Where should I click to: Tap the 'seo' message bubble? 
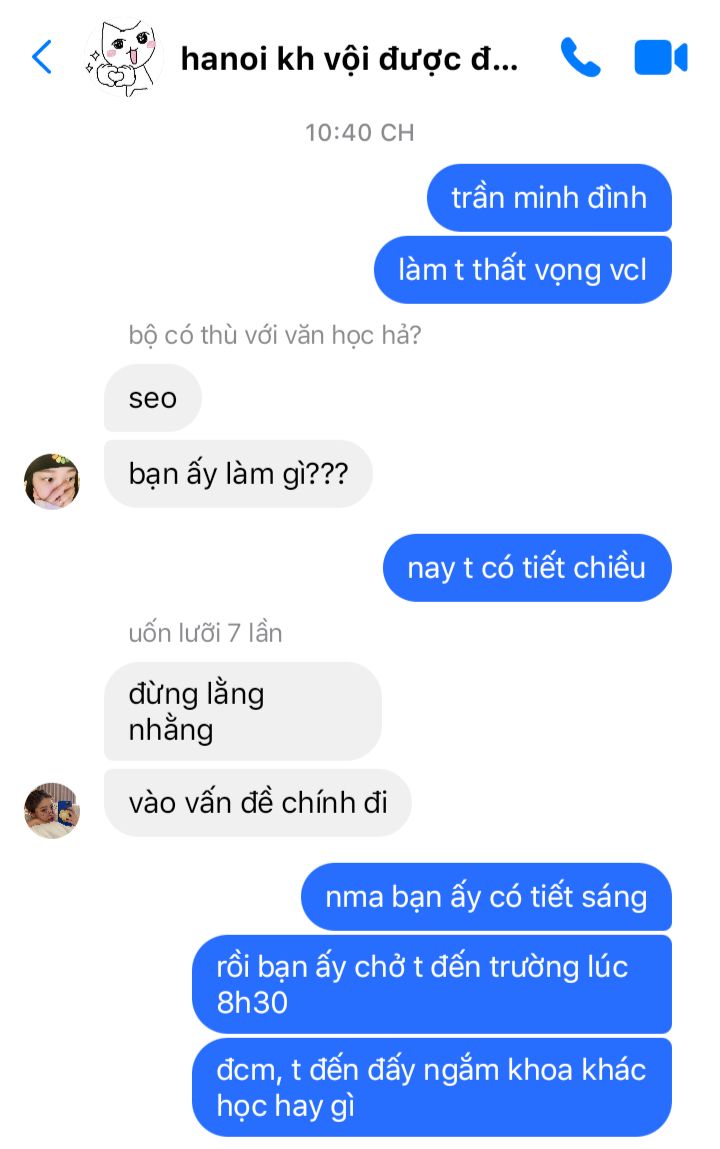tap(152, 398)
